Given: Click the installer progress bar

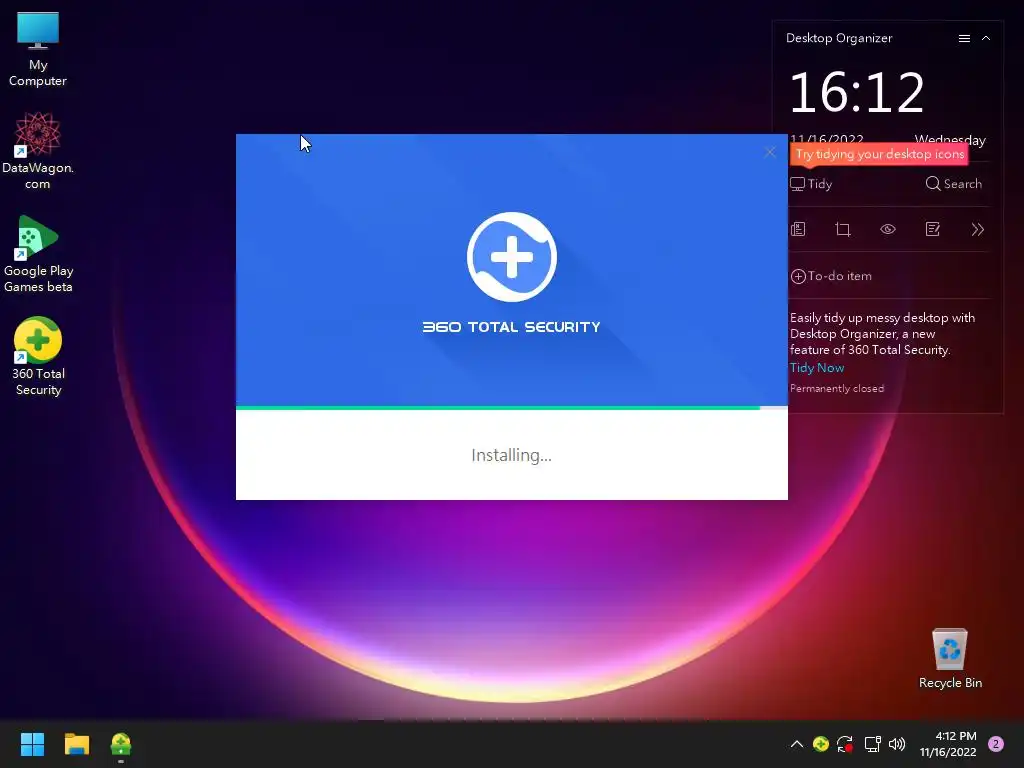Looking at the screenshot, I should click(x=511, y=408).
